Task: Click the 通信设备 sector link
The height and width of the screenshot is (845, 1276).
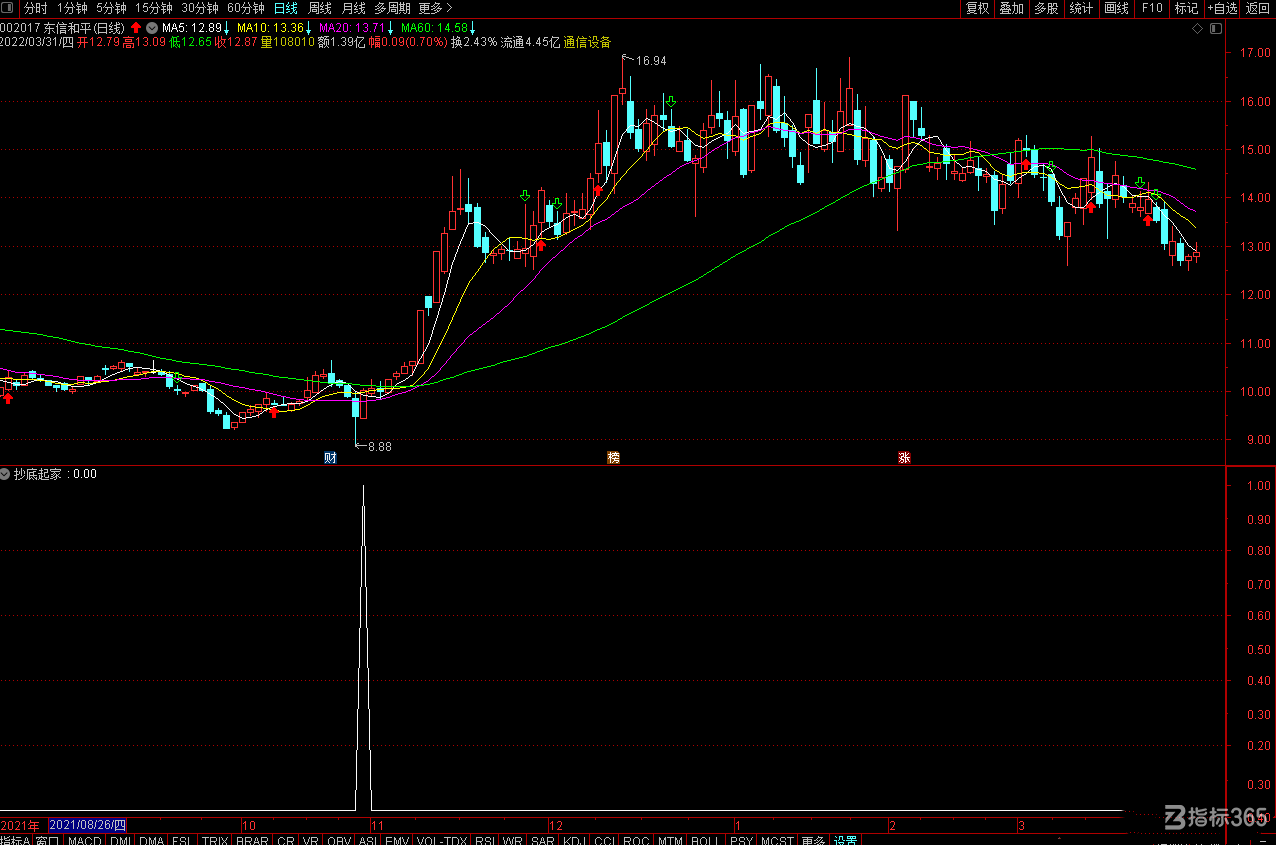Action: click(x=587, y=42)
